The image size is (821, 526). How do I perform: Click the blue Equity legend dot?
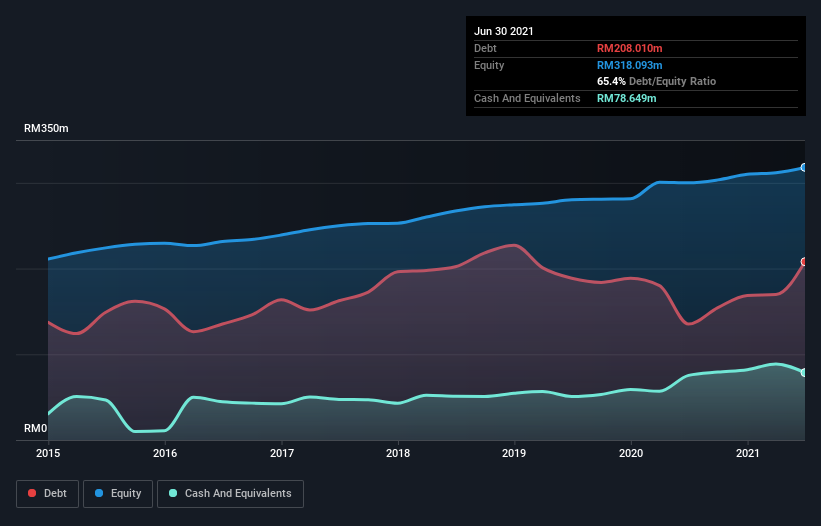[99, 493]
